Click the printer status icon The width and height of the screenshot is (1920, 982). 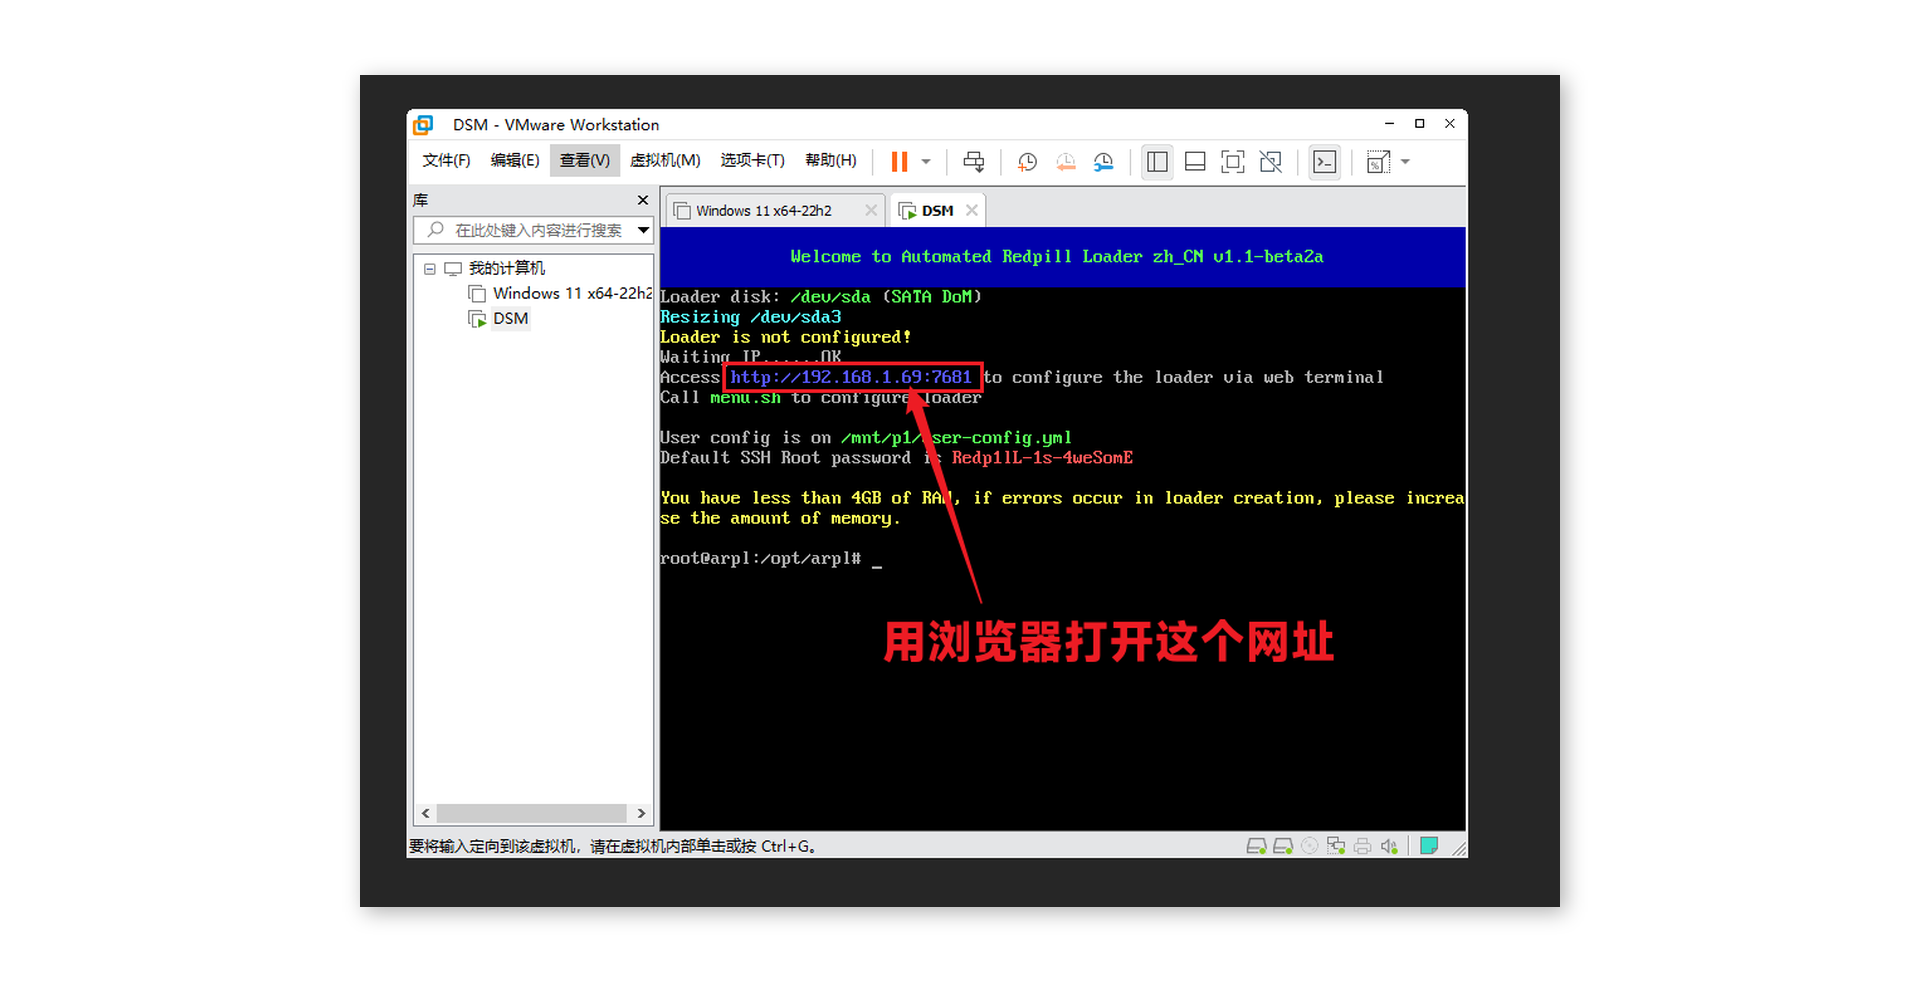1362,846
